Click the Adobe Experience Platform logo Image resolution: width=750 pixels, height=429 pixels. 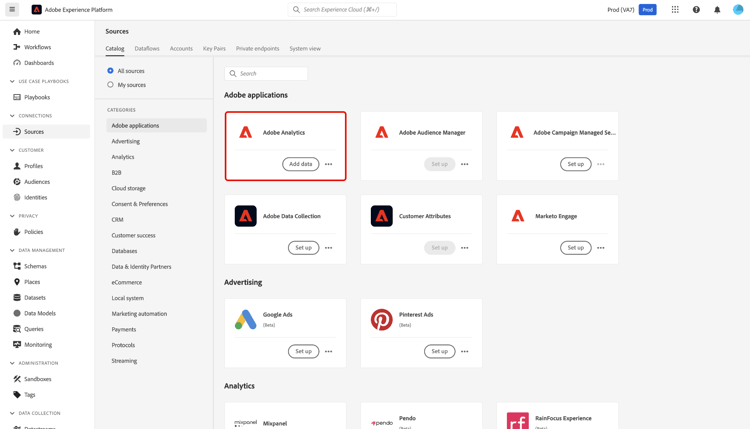pyautogui.click(x=36, y=10)
